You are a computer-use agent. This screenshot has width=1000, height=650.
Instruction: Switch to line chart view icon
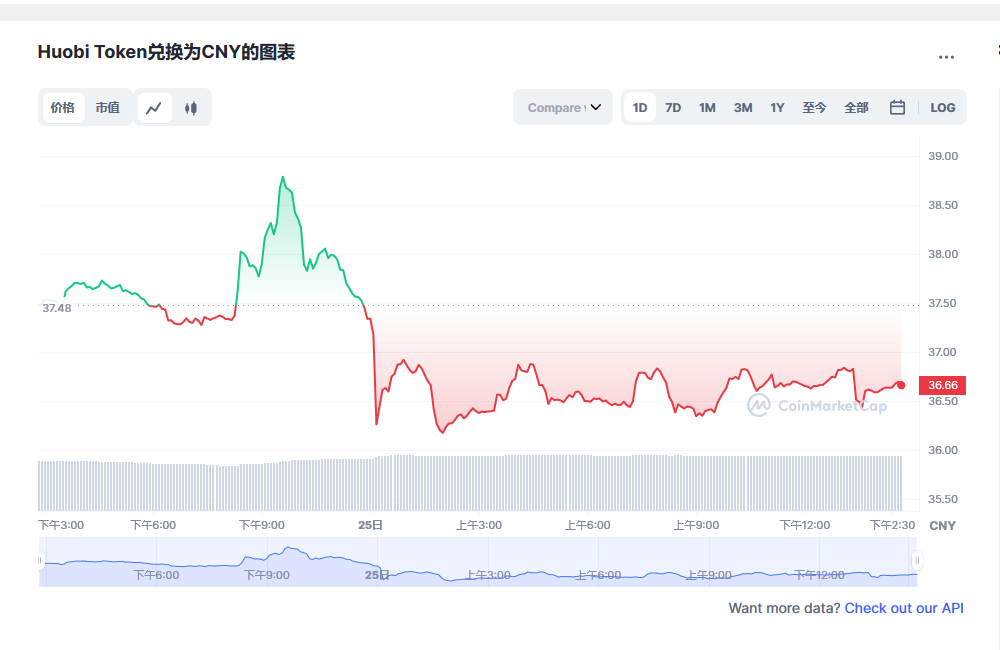tap(154, 108)
